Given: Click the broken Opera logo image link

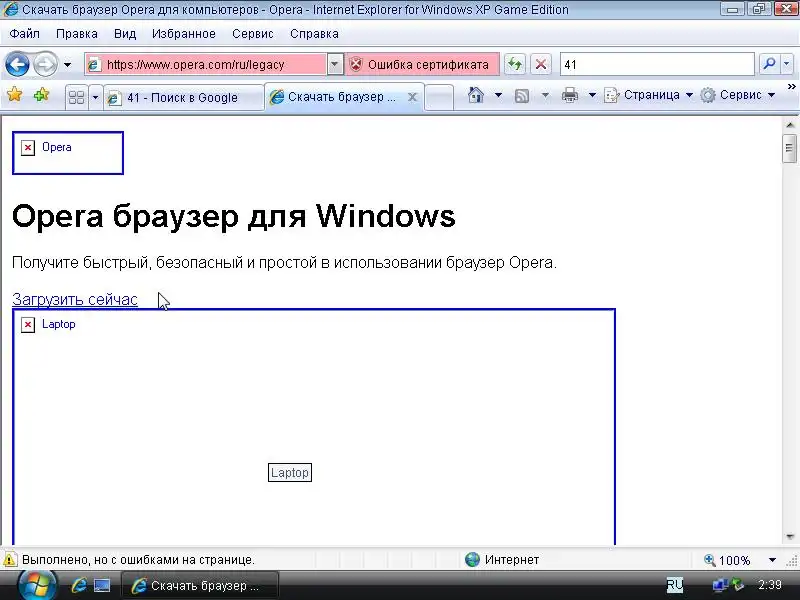Looking at the screenshot, I should tap(68, 153).
